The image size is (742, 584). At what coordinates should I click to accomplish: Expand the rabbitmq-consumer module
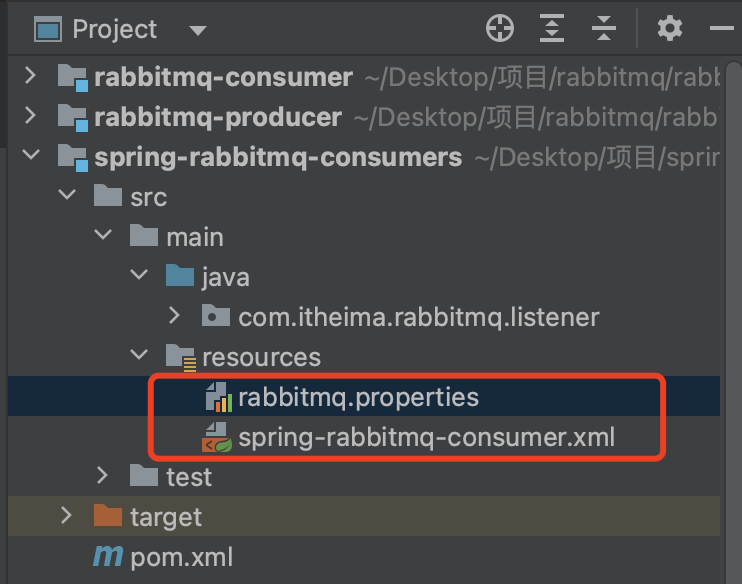(30, 76)
